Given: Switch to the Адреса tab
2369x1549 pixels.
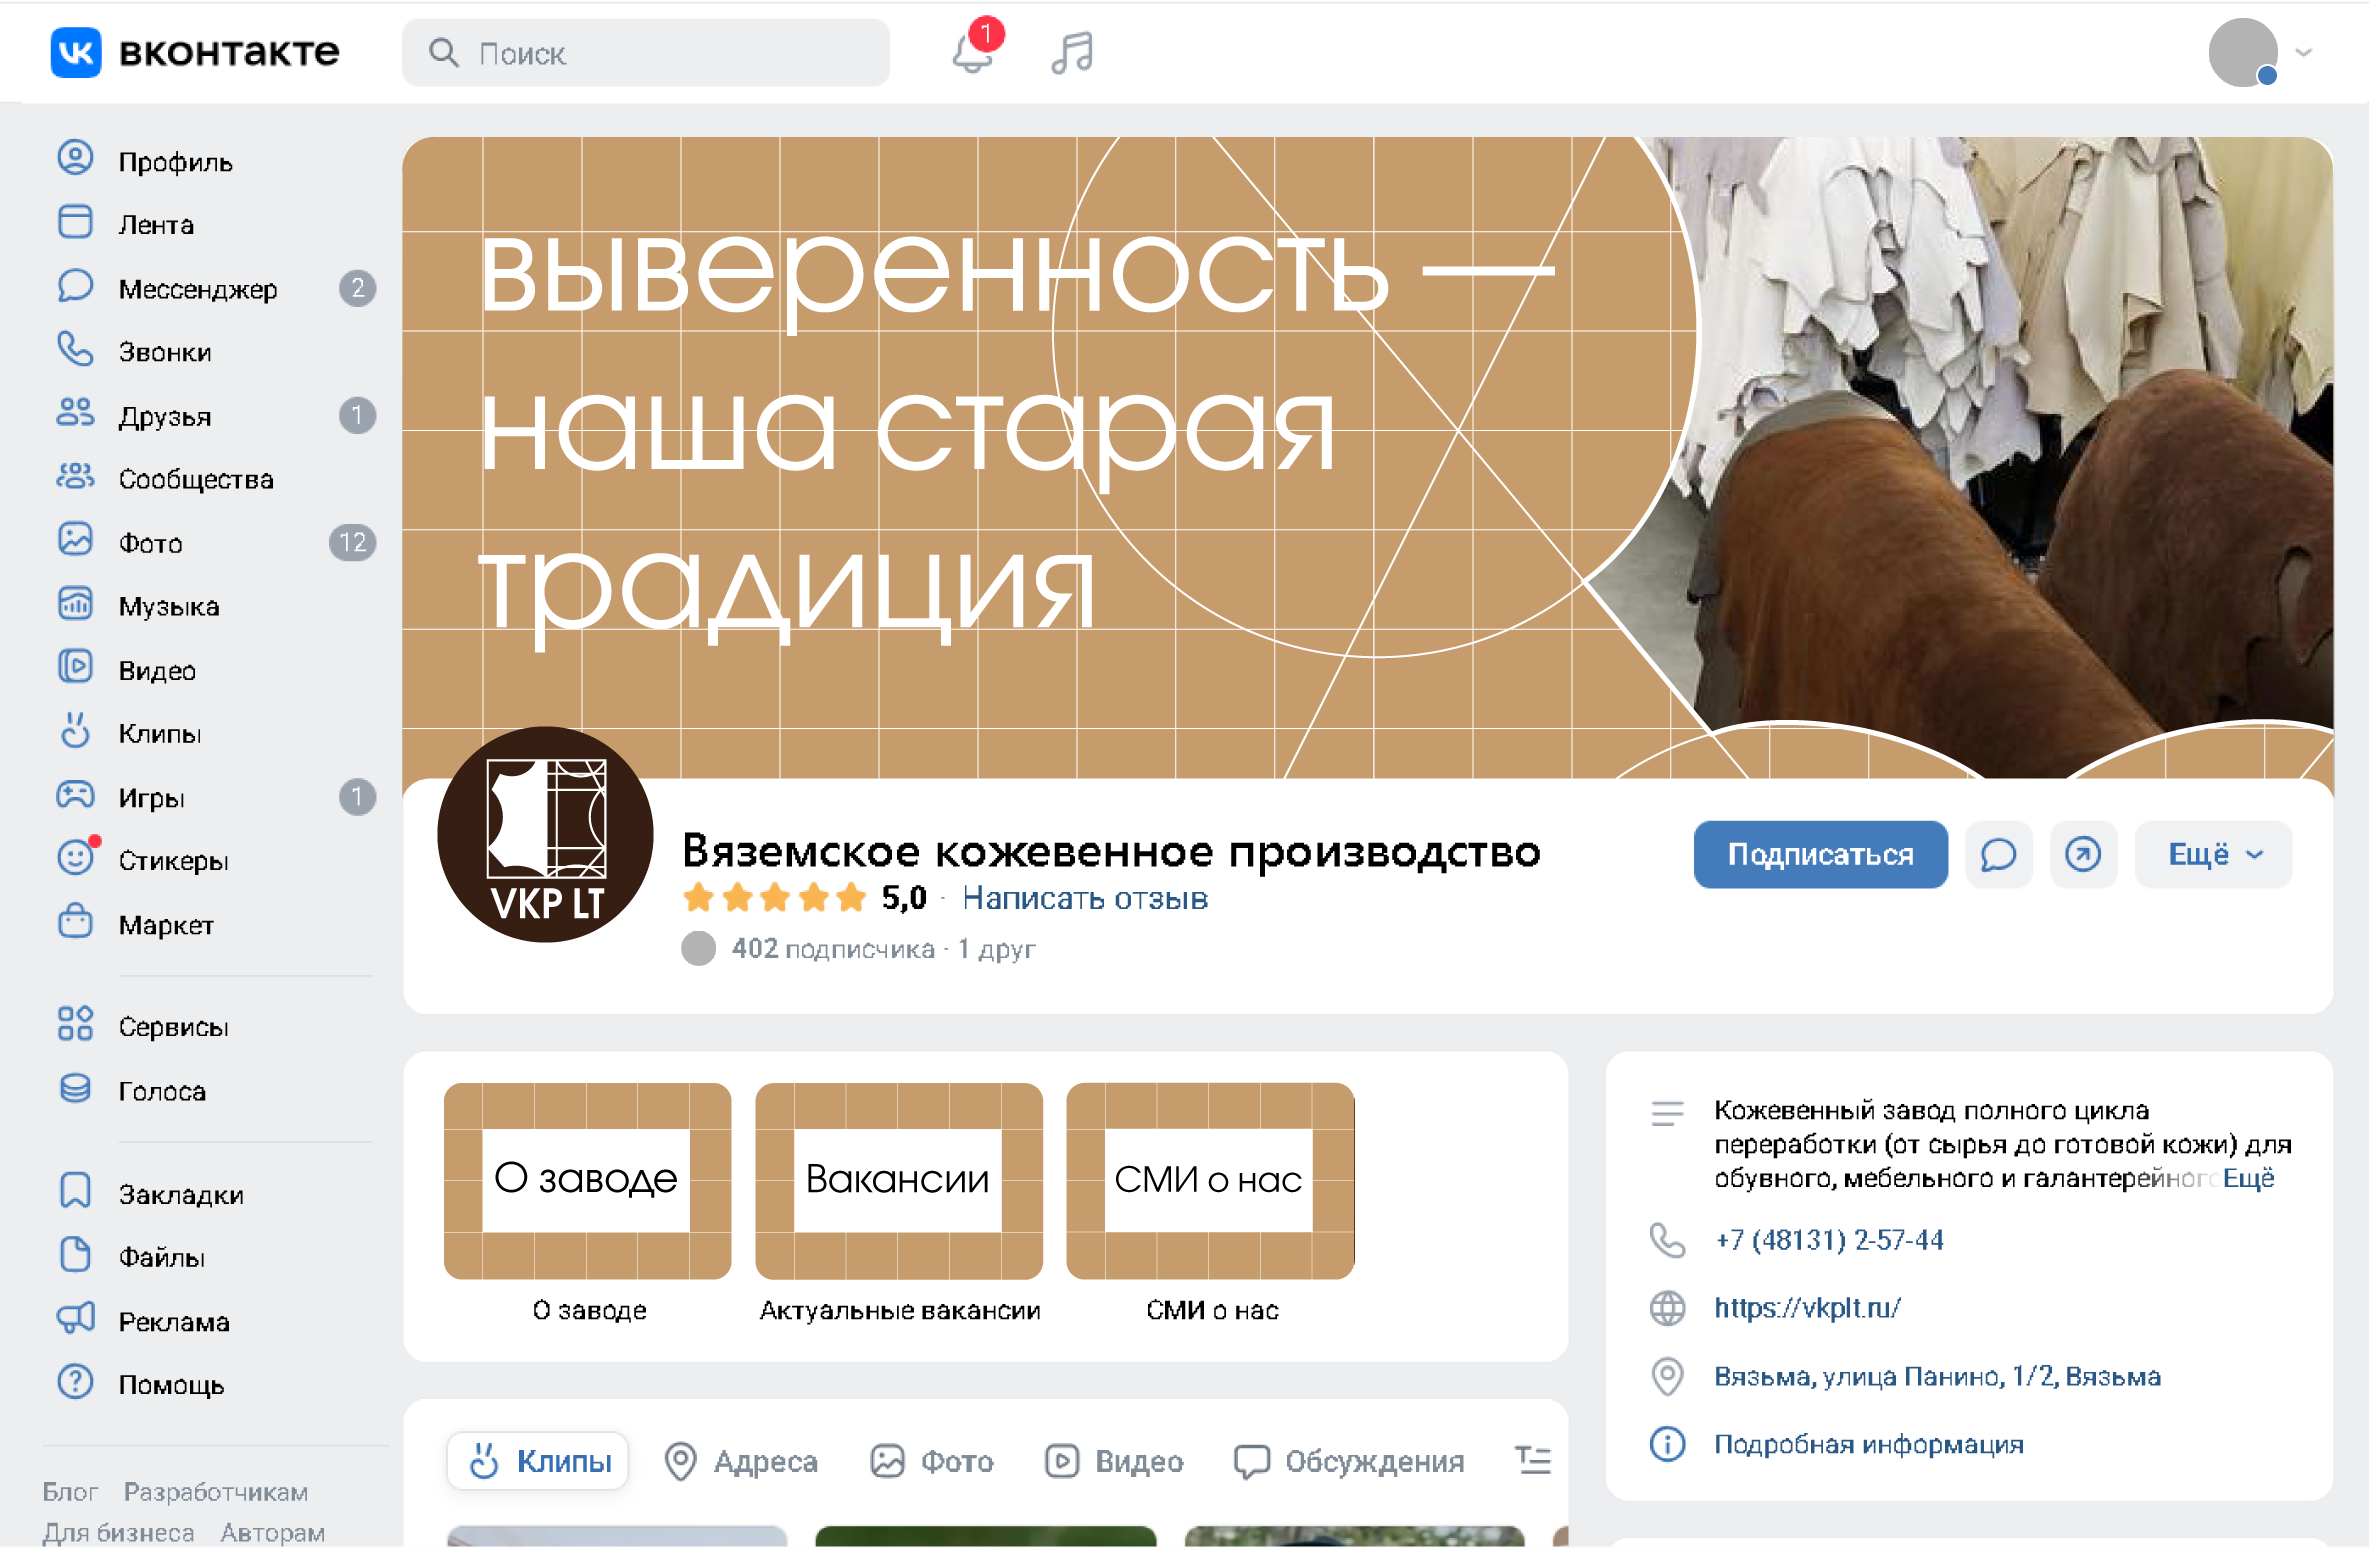Looking at the screenshot, I should tap(741, 1460).
